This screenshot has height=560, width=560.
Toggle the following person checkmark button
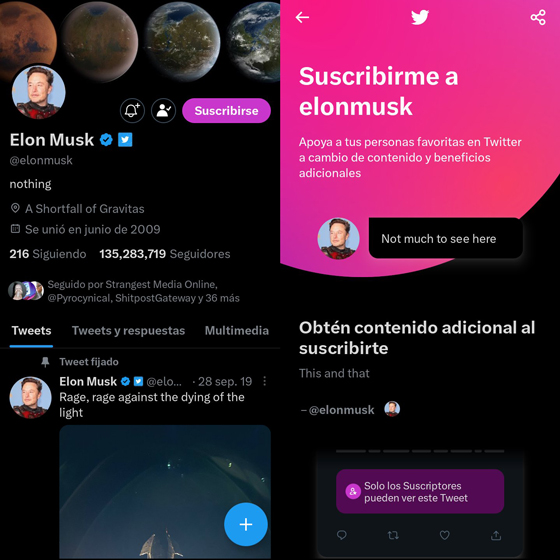point(164,110)
